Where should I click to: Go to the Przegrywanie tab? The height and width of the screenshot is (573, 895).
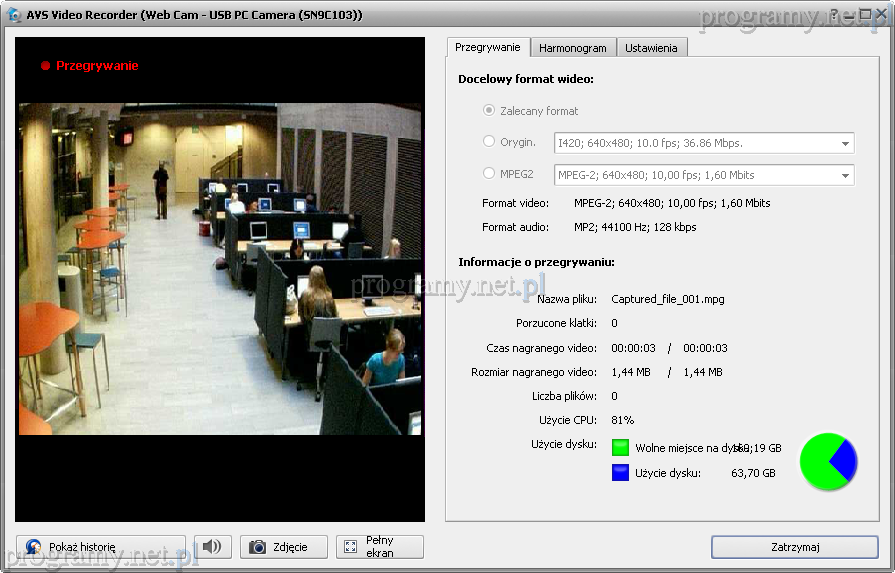tap(487, 47)
